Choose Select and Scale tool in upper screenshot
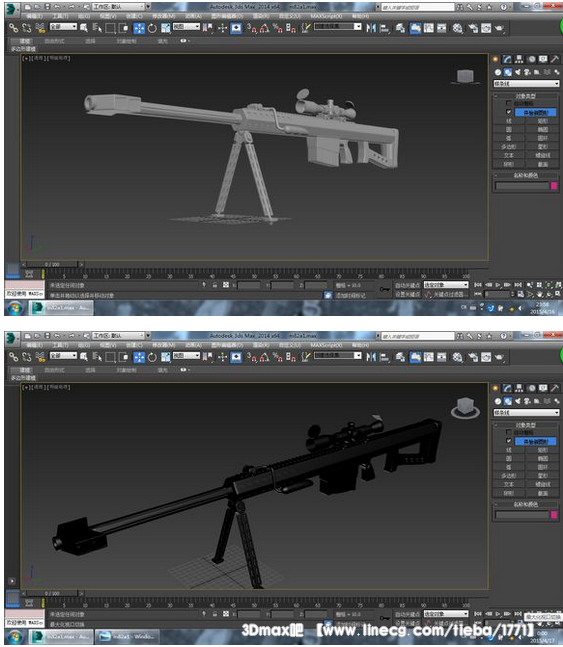 pyautogui.click(x=166, y=28)
